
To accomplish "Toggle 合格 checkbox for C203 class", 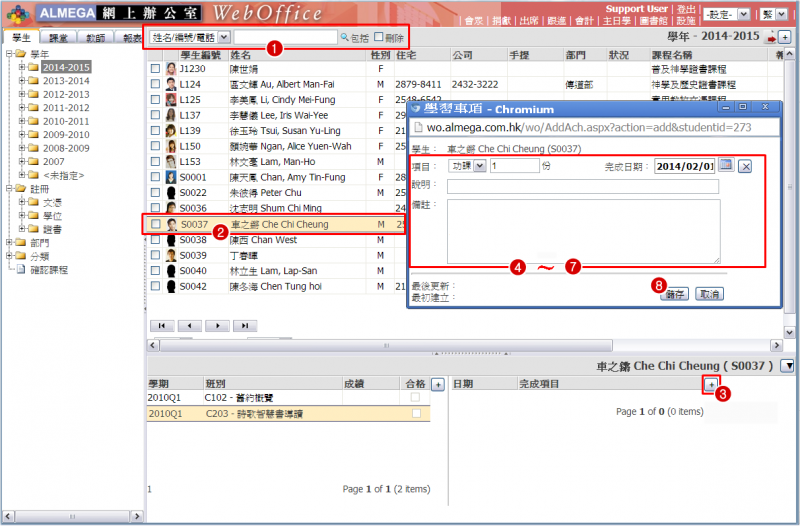I will pyautogui.click(x=416, y=413).
